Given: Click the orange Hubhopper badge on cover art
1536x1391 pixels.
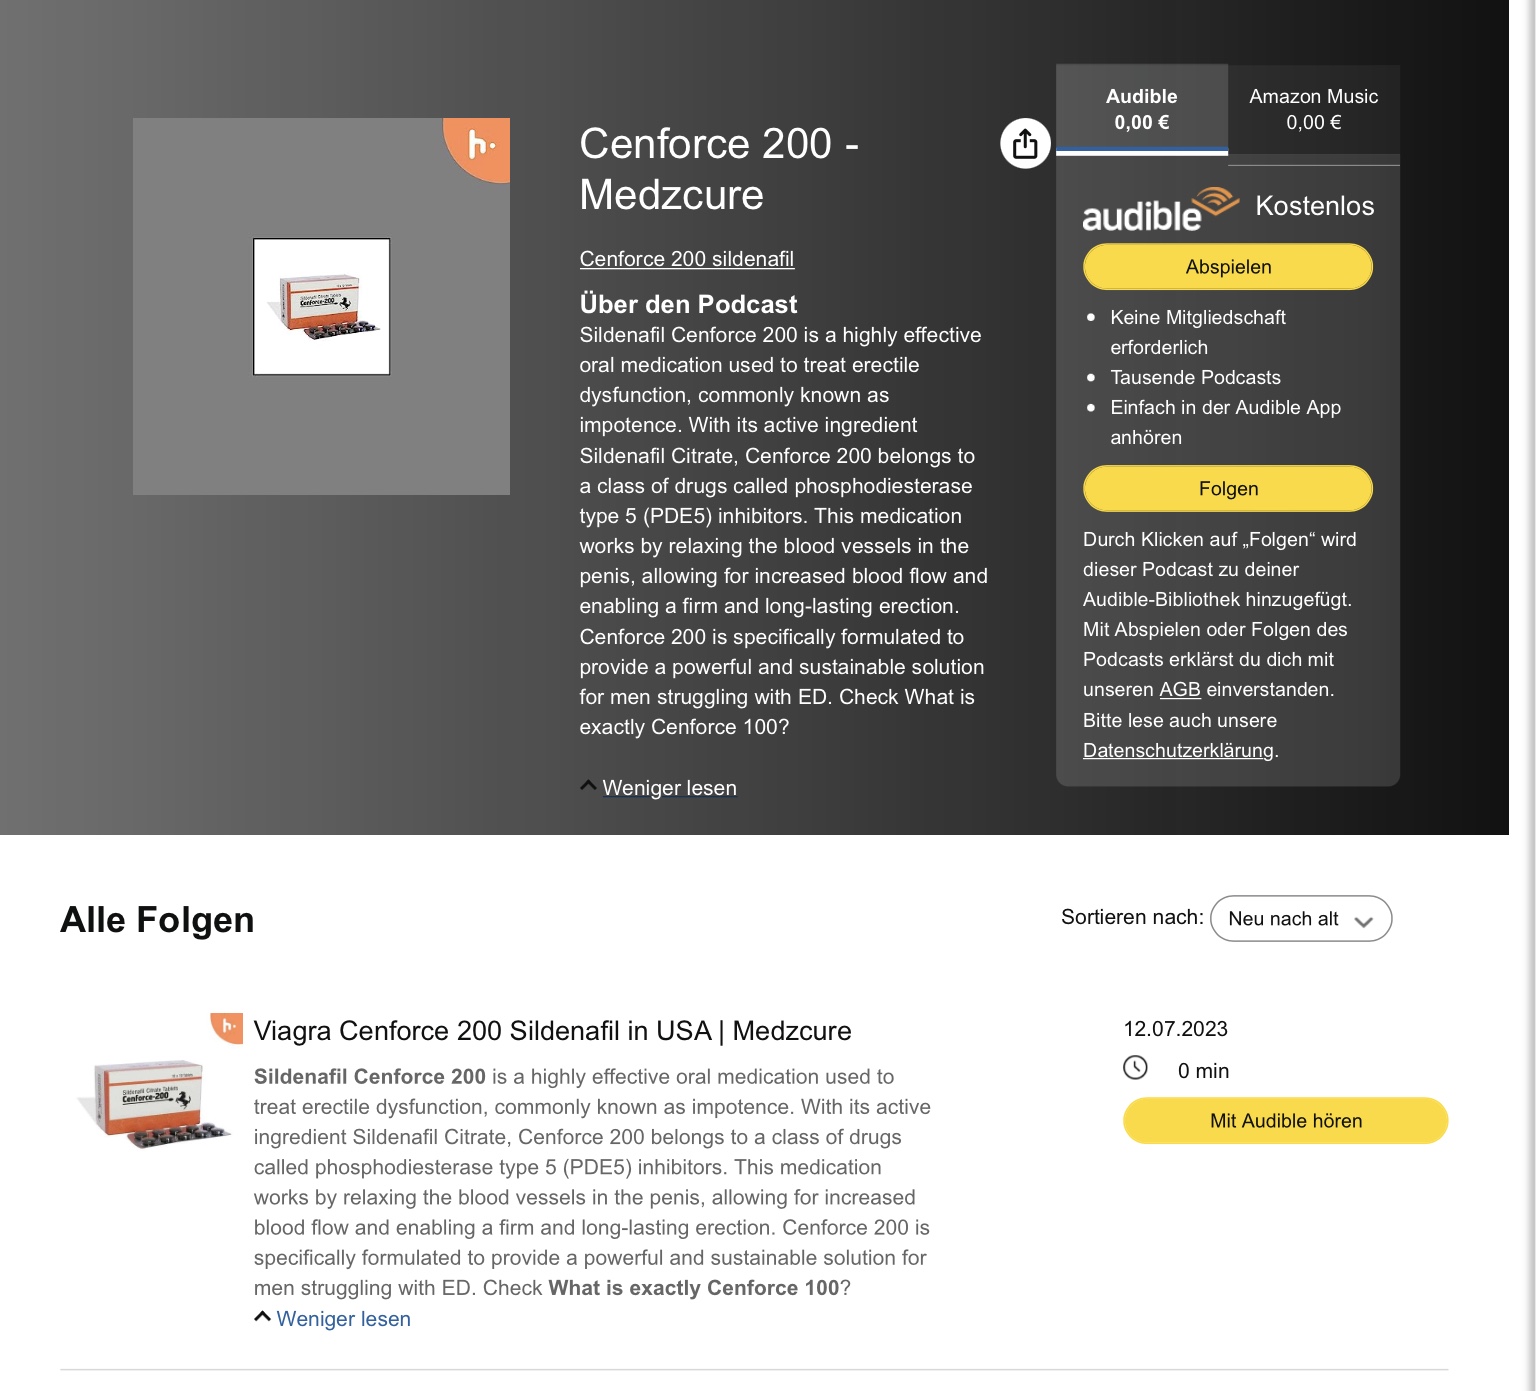Looking at the screenshot, I should tap(479, 148).
